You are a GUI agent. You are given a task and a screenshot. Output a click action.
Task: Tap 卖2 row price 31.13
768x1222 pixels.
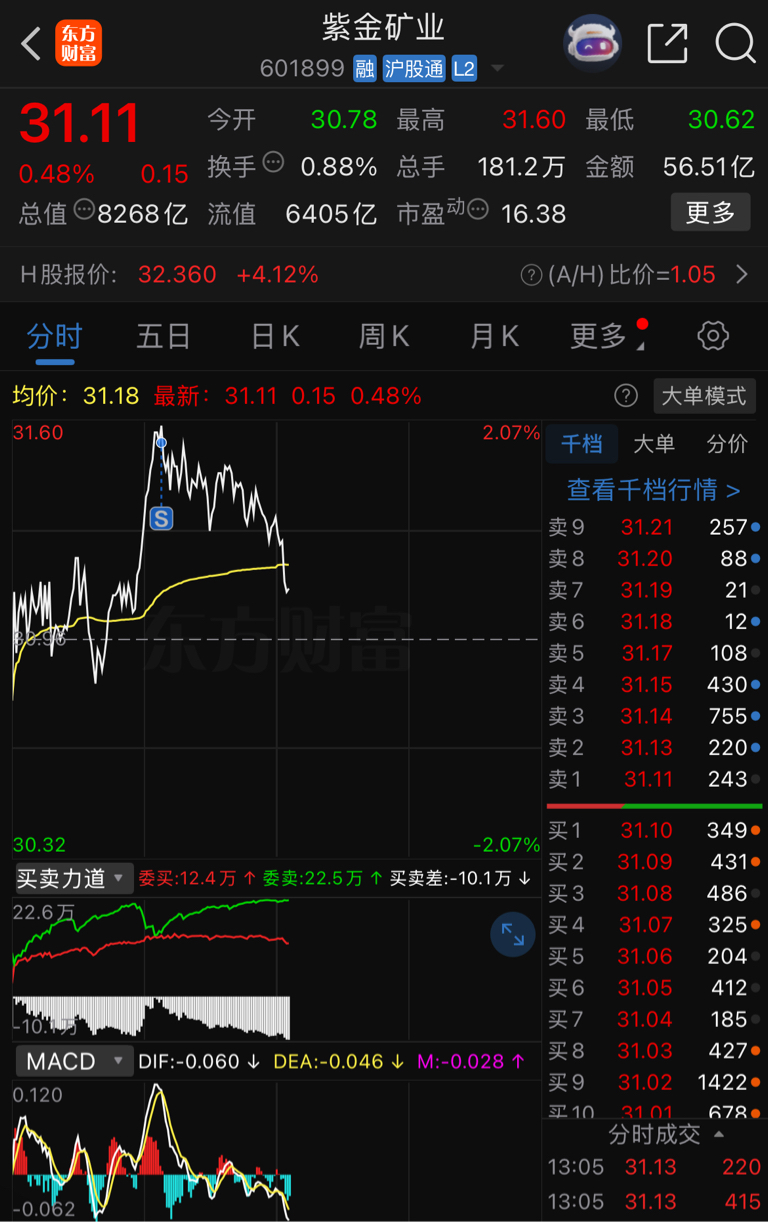647,747
